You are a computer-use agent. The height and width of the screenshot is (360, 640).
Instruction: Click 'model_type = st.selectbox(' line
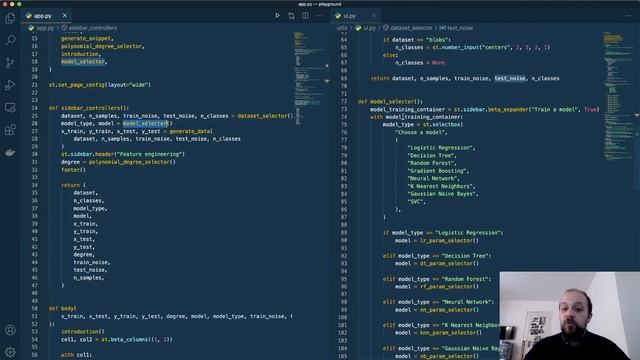click(423, 125)
